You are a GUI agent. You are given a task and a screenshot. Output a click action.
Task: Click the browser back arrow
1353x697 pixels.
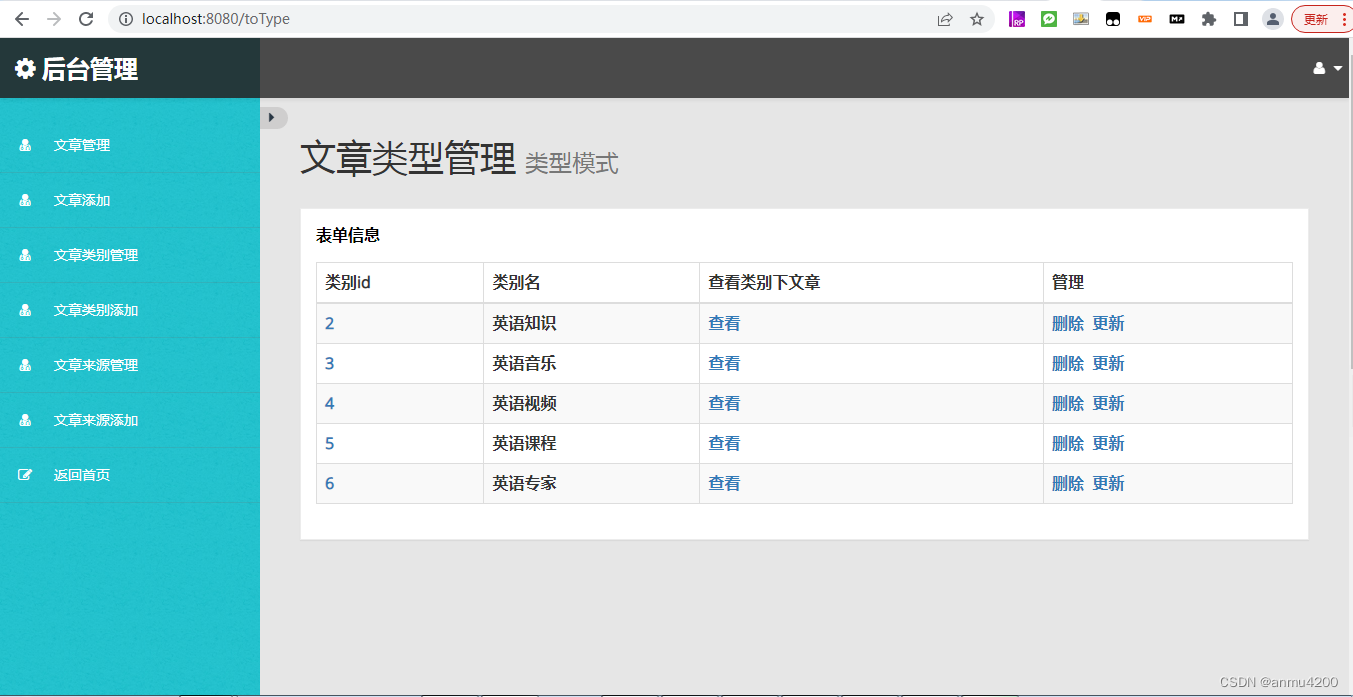tap(22, 19)
